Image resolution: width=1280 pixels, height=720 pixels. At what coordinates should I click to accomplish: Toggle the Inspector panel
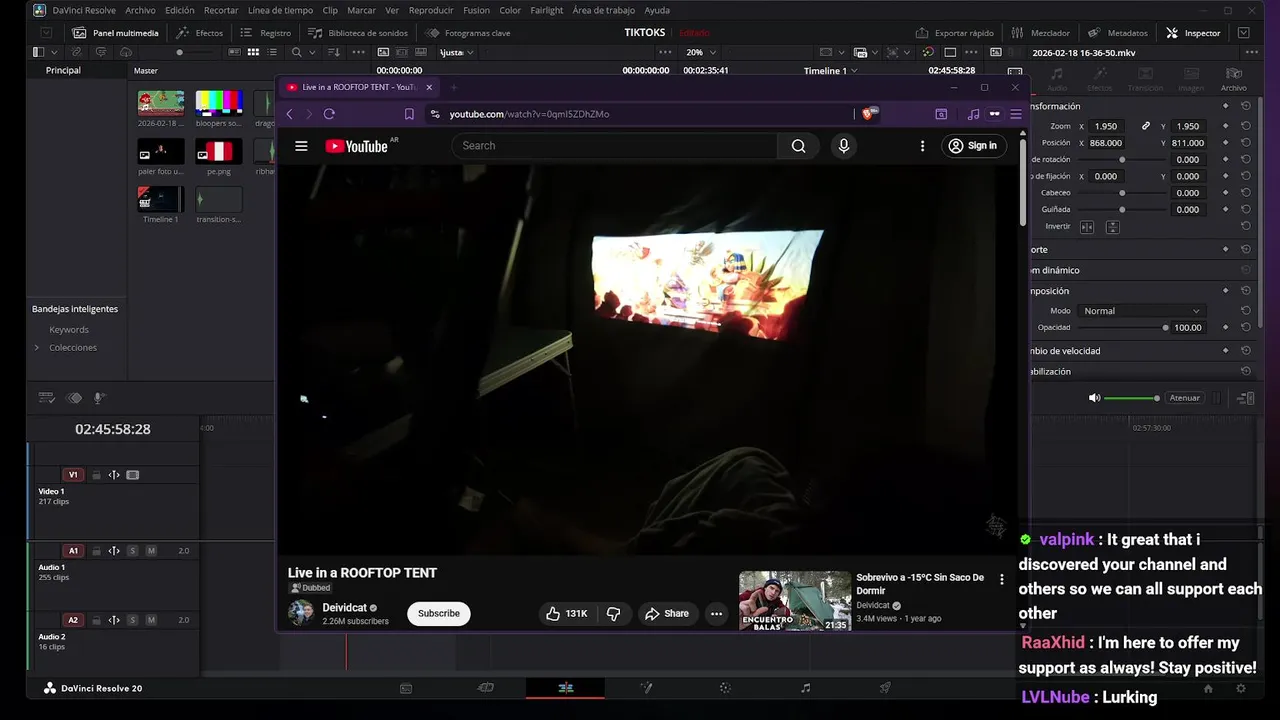[x=1193, y=33]
